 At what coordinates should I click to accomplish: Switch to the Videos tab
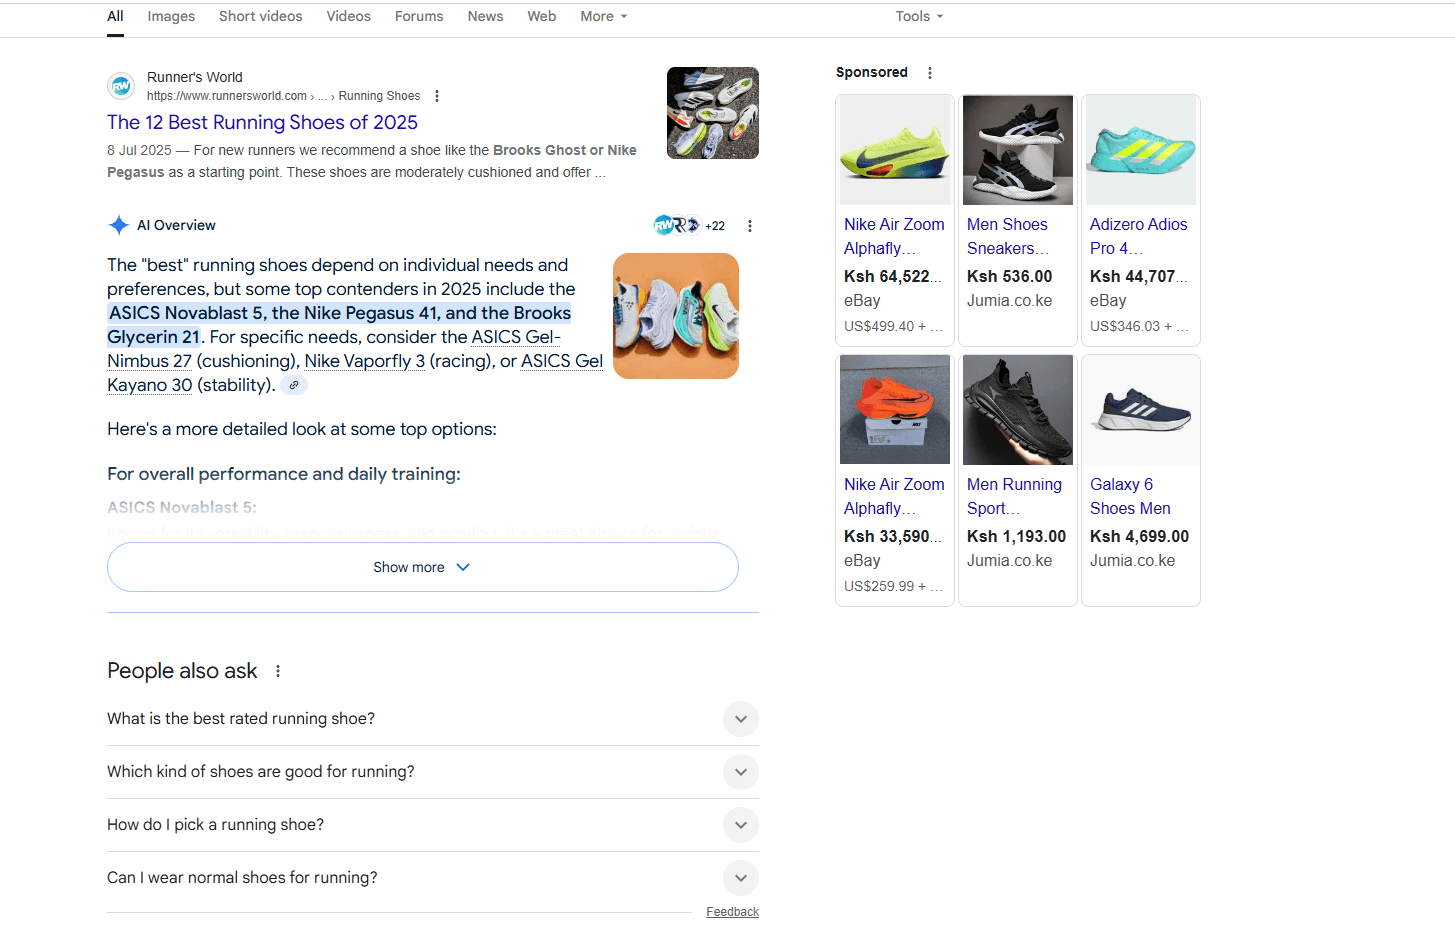[348, 16]
